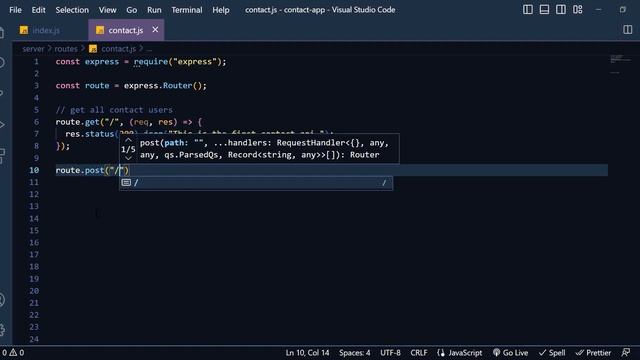Click the JS icon on contact.js tab

click(100, 30)
